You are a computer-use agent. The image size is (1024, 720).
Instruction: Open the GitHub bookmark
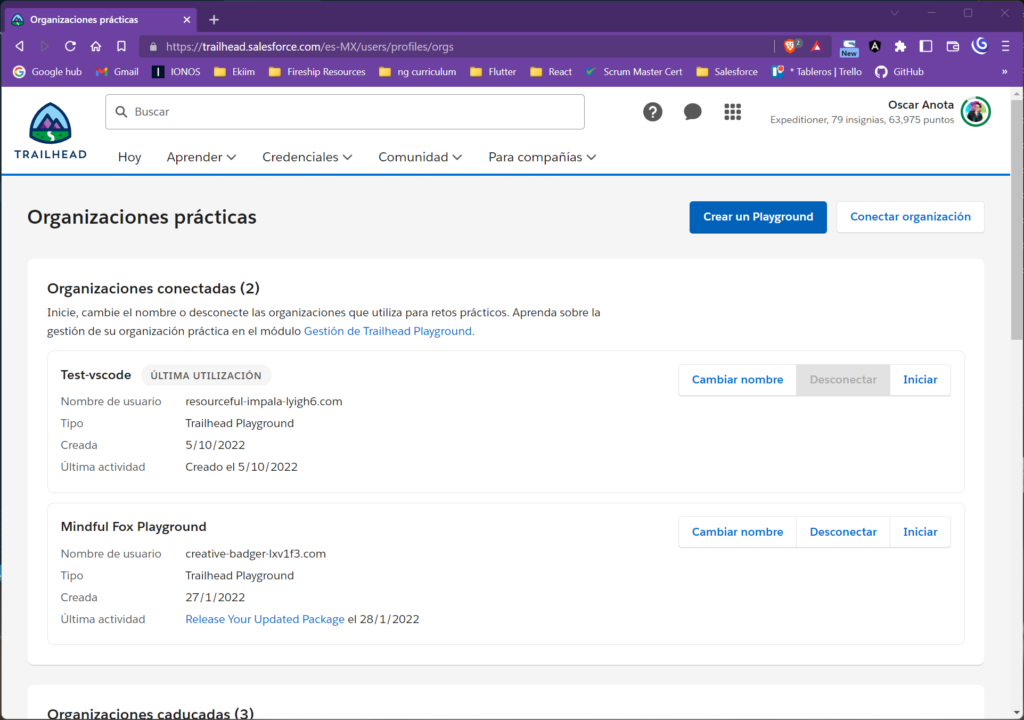click(899, 72)
